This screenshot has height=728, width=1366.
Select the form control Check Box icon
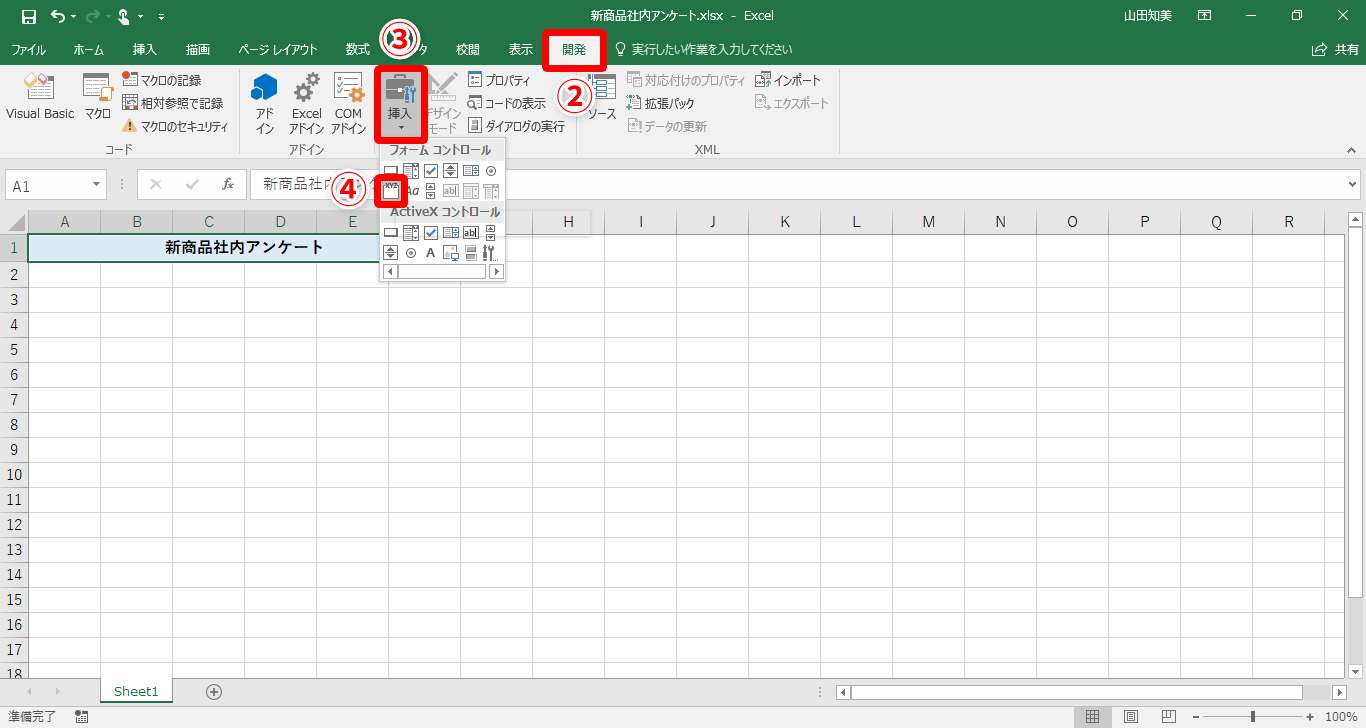pos(431,171)
